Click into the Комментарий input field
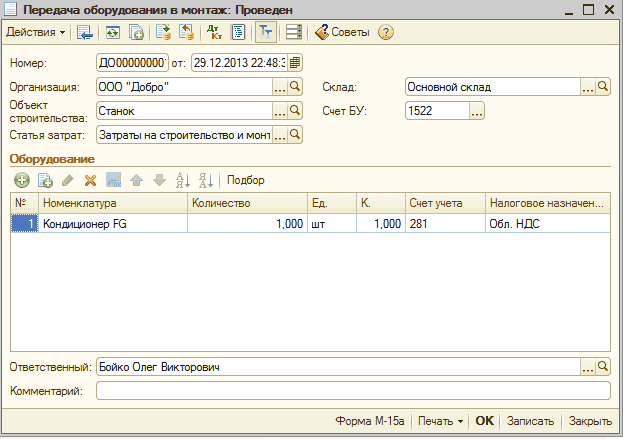The height and width of the screenshot is (439, 623). click(352, 390)
